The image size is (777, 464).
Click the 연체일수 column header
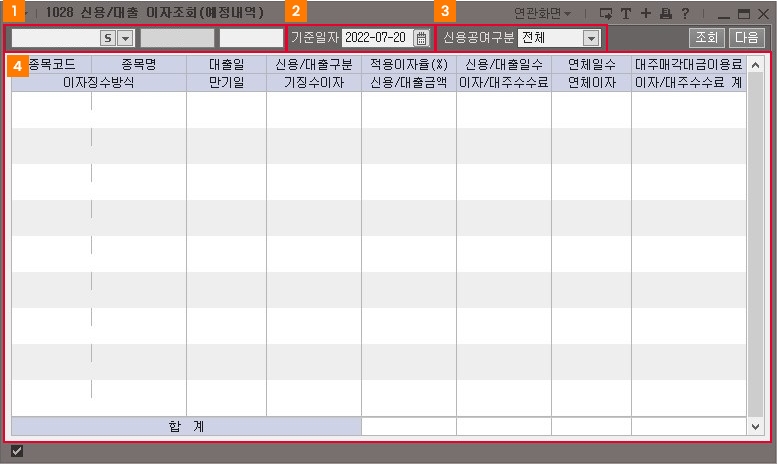[592, 64]
